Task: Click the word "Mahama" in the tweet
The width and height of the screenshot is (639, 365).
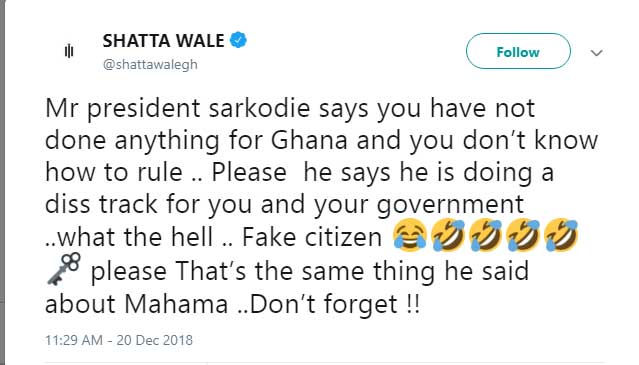Action: [176, 304]
